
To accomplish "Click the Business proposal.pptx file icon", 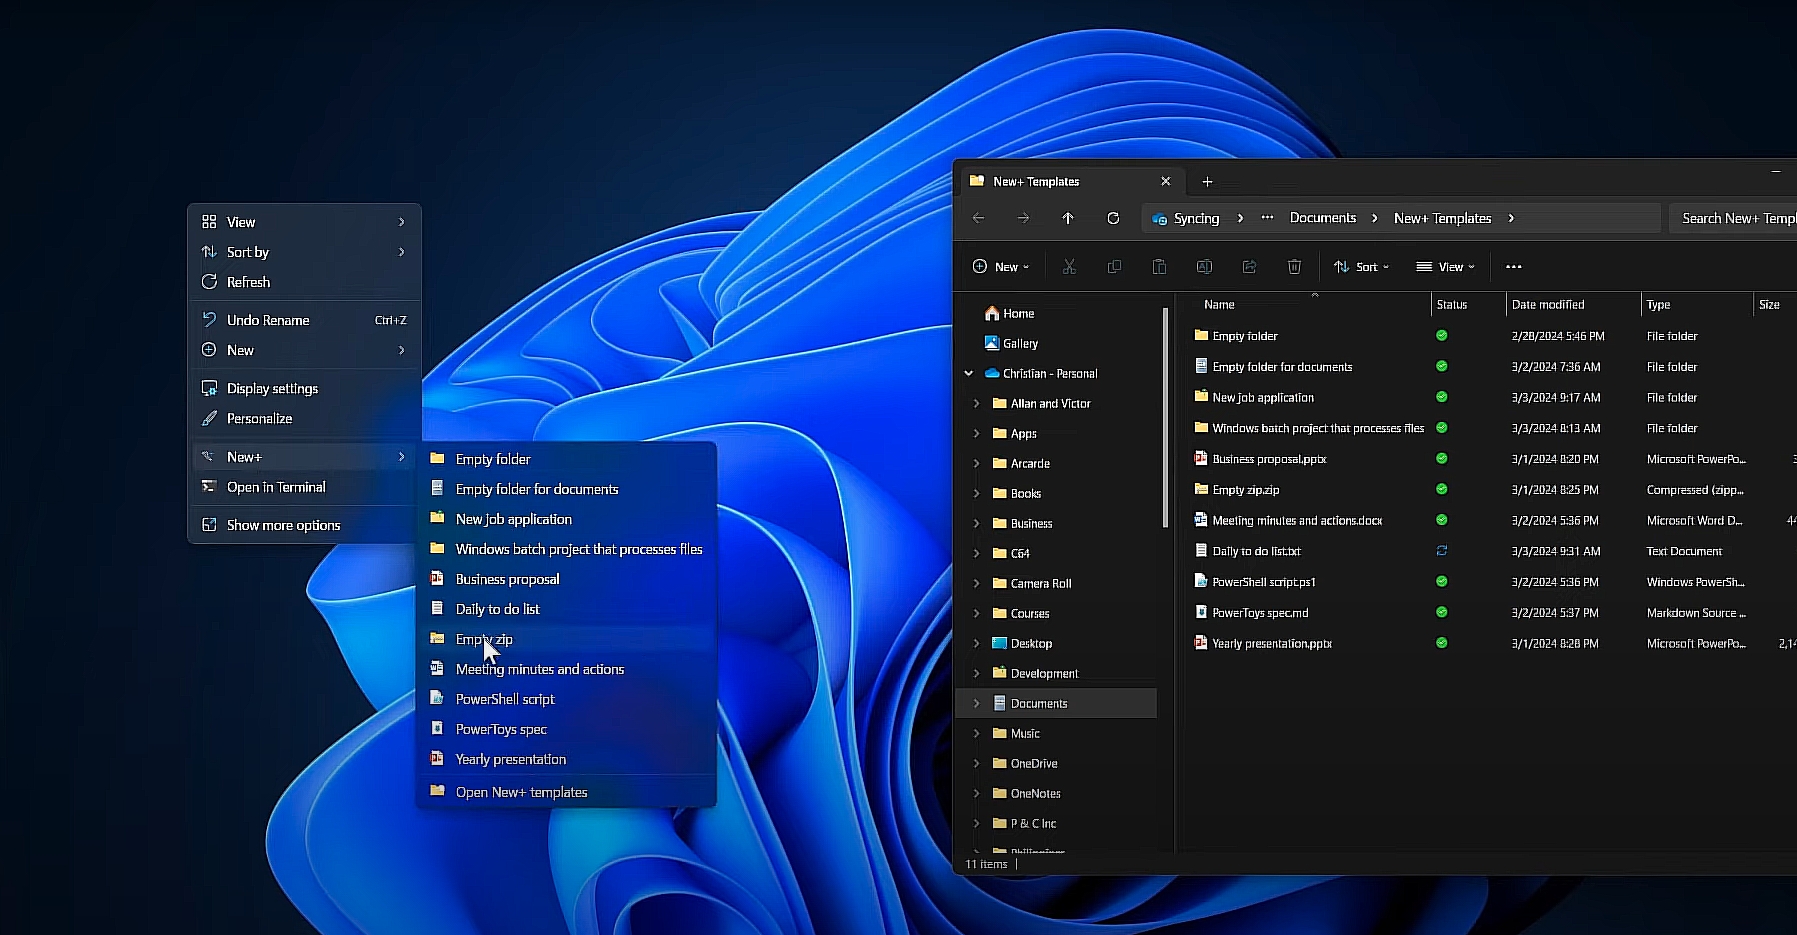I will click(1201, 459).
